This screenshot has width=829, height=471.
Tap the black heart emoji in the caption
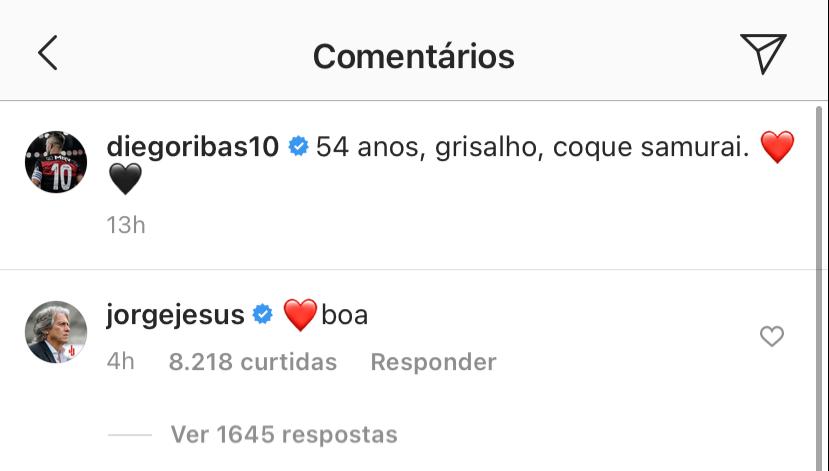[x=124, y=180]
